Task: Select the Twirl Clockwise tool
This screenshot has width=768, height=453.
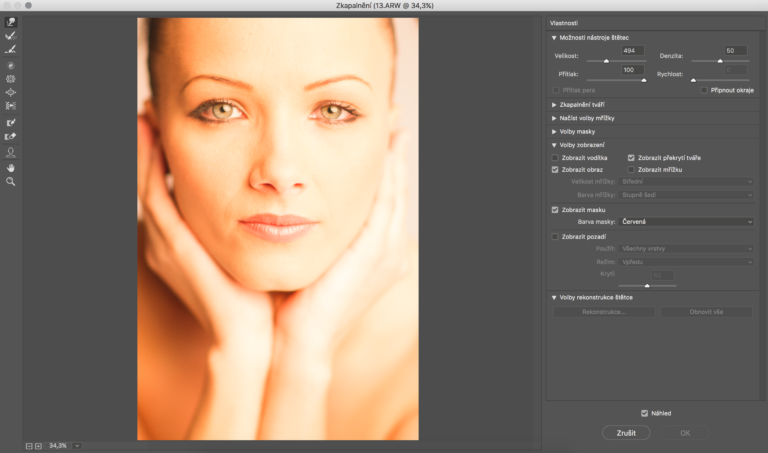Action: [11, 65]
